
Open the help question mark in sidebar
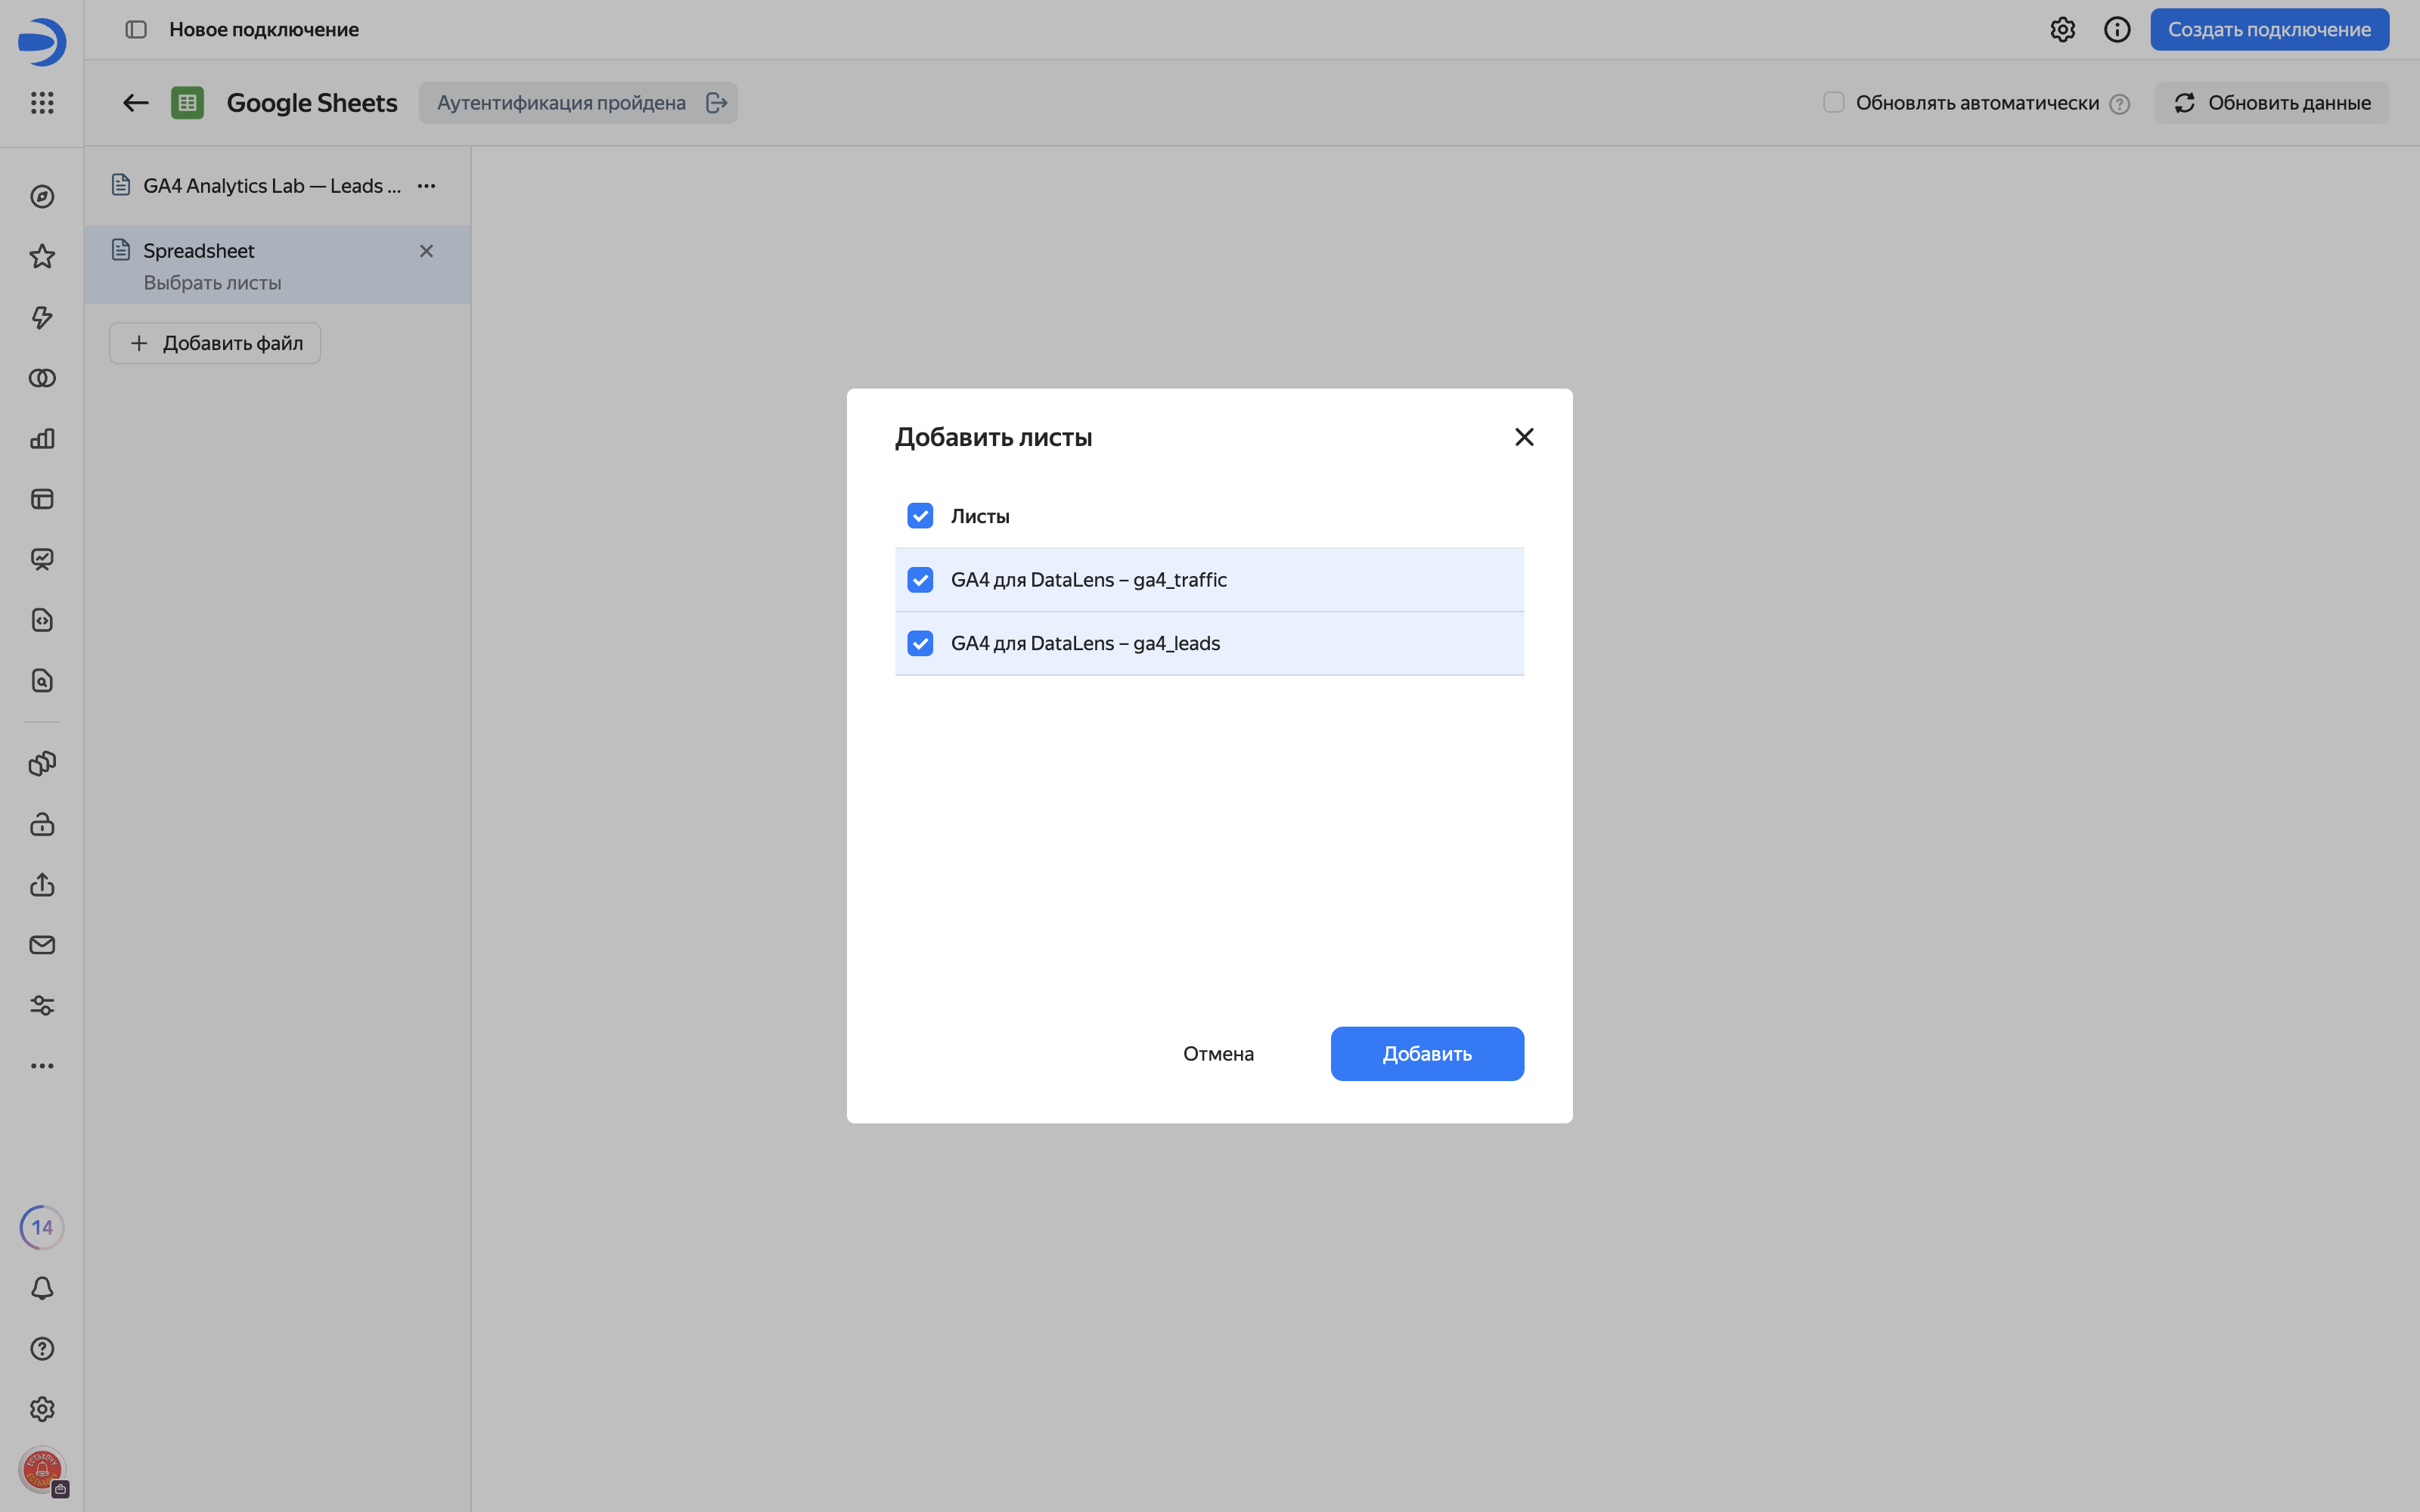pyautogui.click(x=42, y=1349)
